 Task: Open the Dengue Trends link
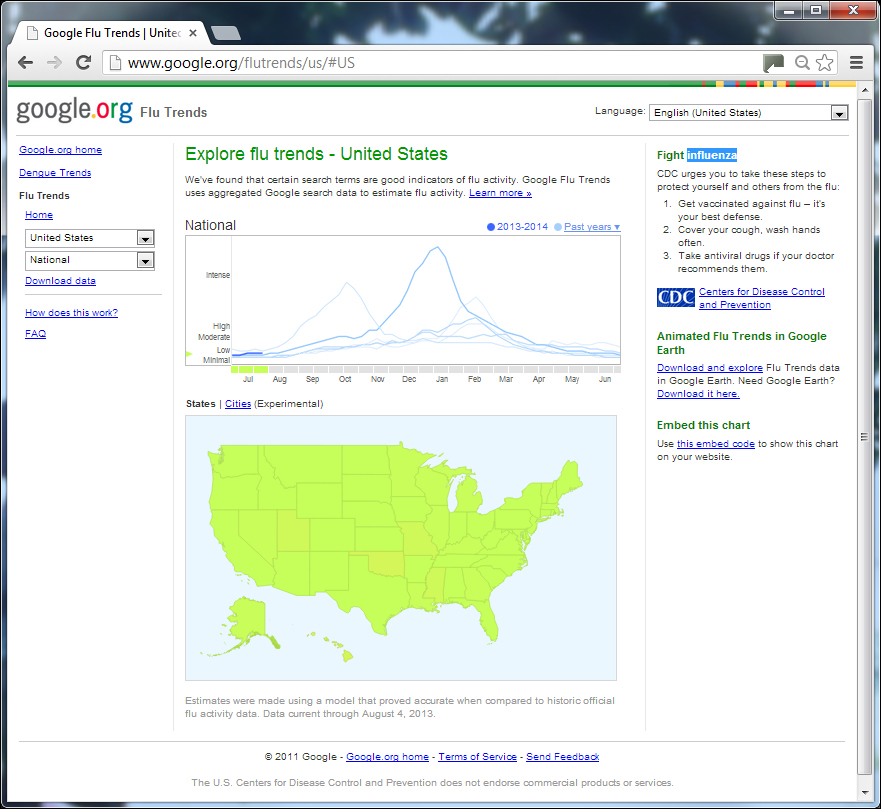coord(55,172)
